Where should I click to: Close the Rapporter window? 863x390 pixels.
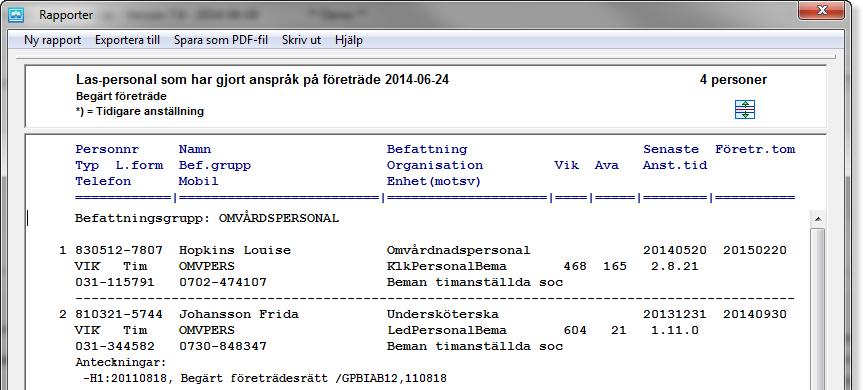pos(822,10)
